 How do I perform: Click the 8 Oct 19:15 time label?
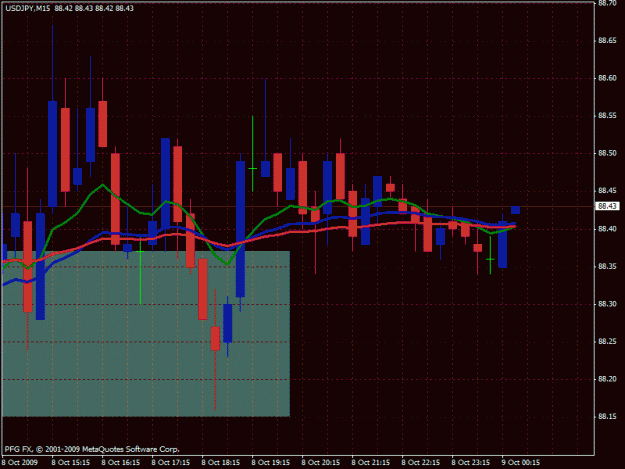pyautogui.click(x=271, y=463)
